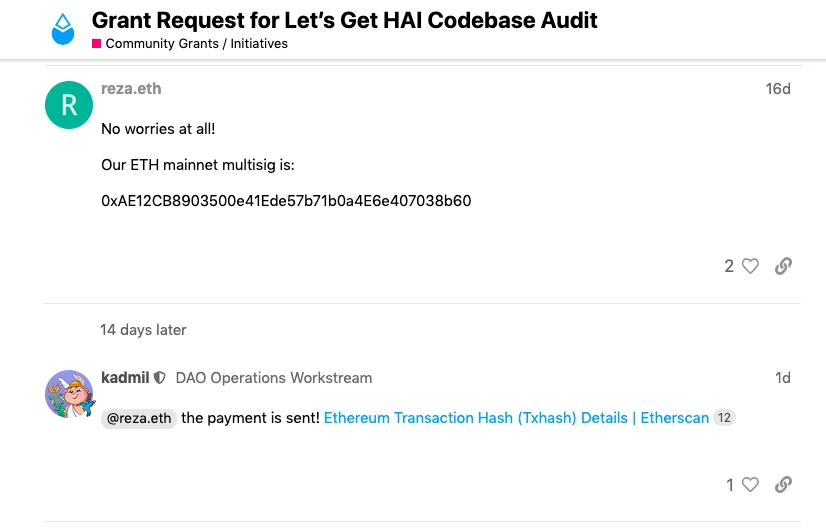
Task: Click the 1d post date timestamp
Action: (782, 378)
